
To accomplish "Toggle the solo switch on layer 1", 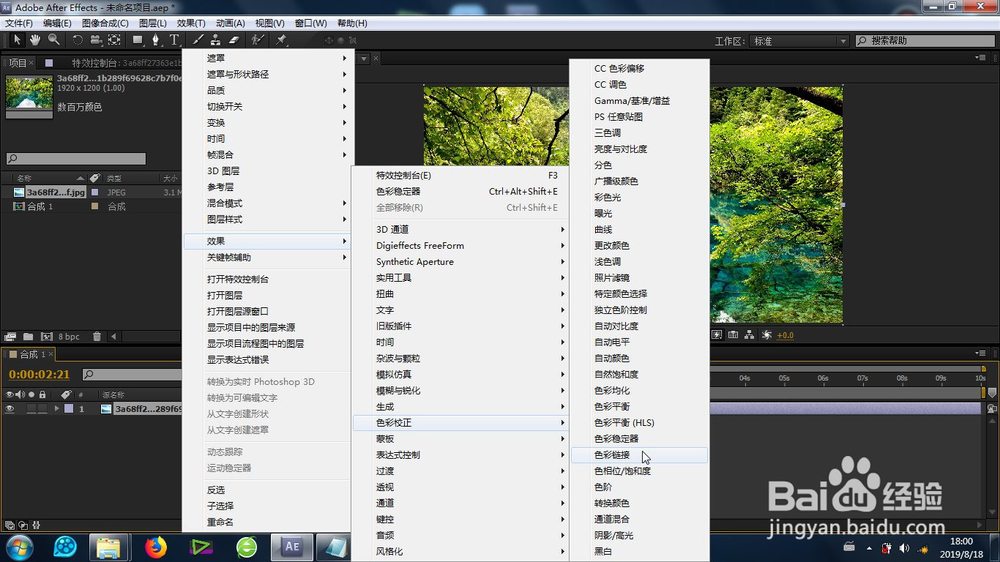I will (x=31, y=409).
